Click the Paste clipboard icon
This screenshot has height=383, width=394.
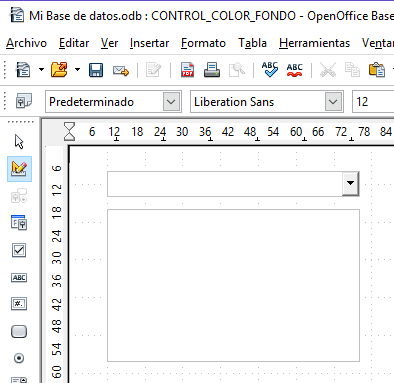click(x=377, y=70)
